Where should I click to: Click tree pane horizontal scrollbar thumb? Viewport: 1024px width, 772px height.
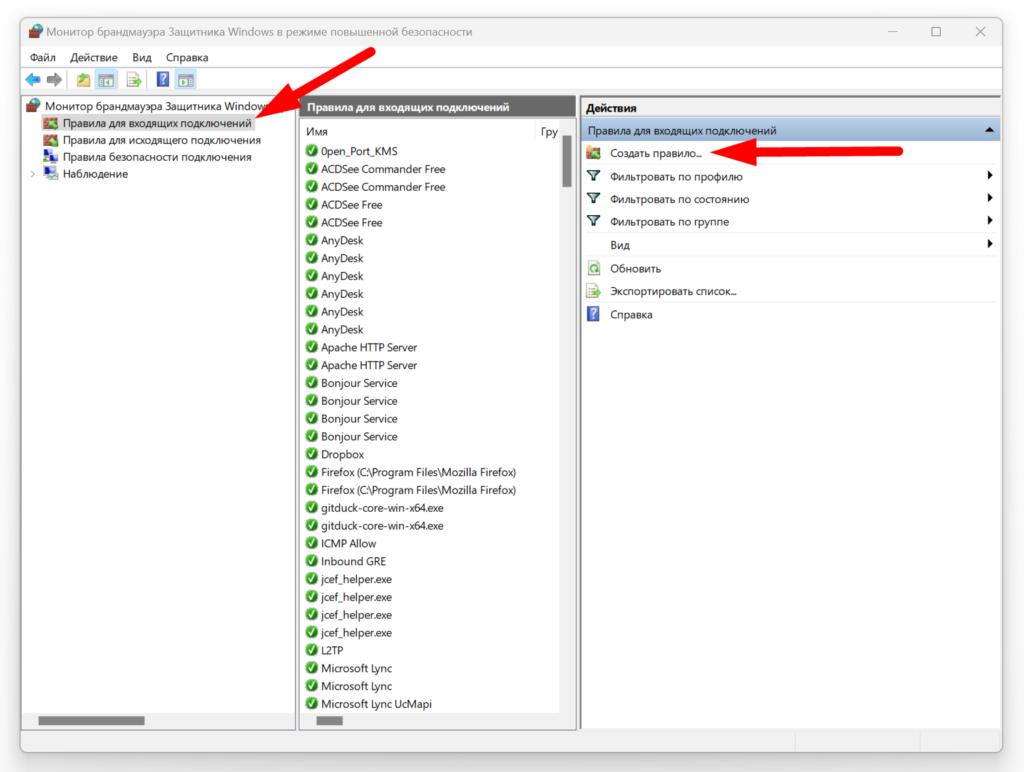click(x=91, y=720)
